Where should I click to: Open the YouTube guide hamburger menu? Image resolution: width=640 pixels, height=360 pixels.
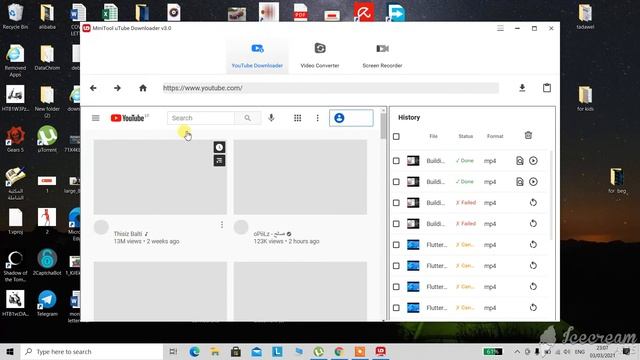[x=96, y=118]
